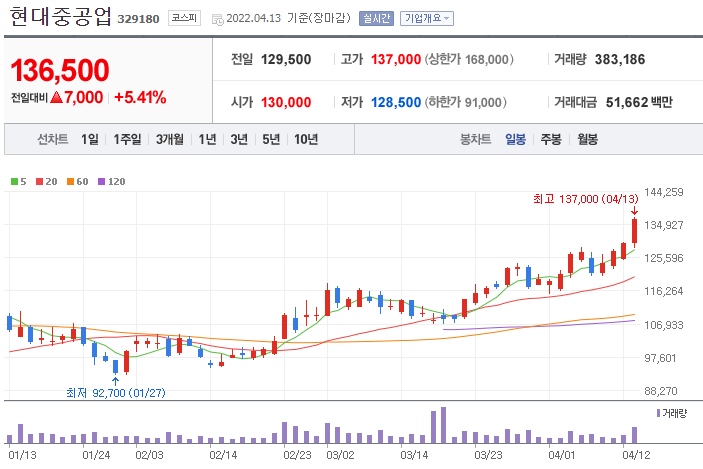
Task: Click the 04/13 tall red candlestick
Action: pos(634,231)
